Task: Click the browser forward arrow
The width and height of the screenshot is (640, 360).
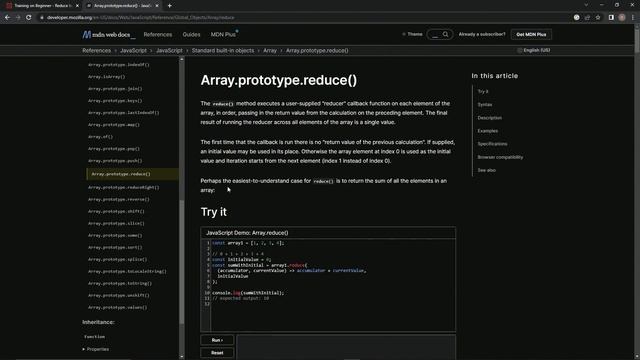Action: [x=18, y=18]
